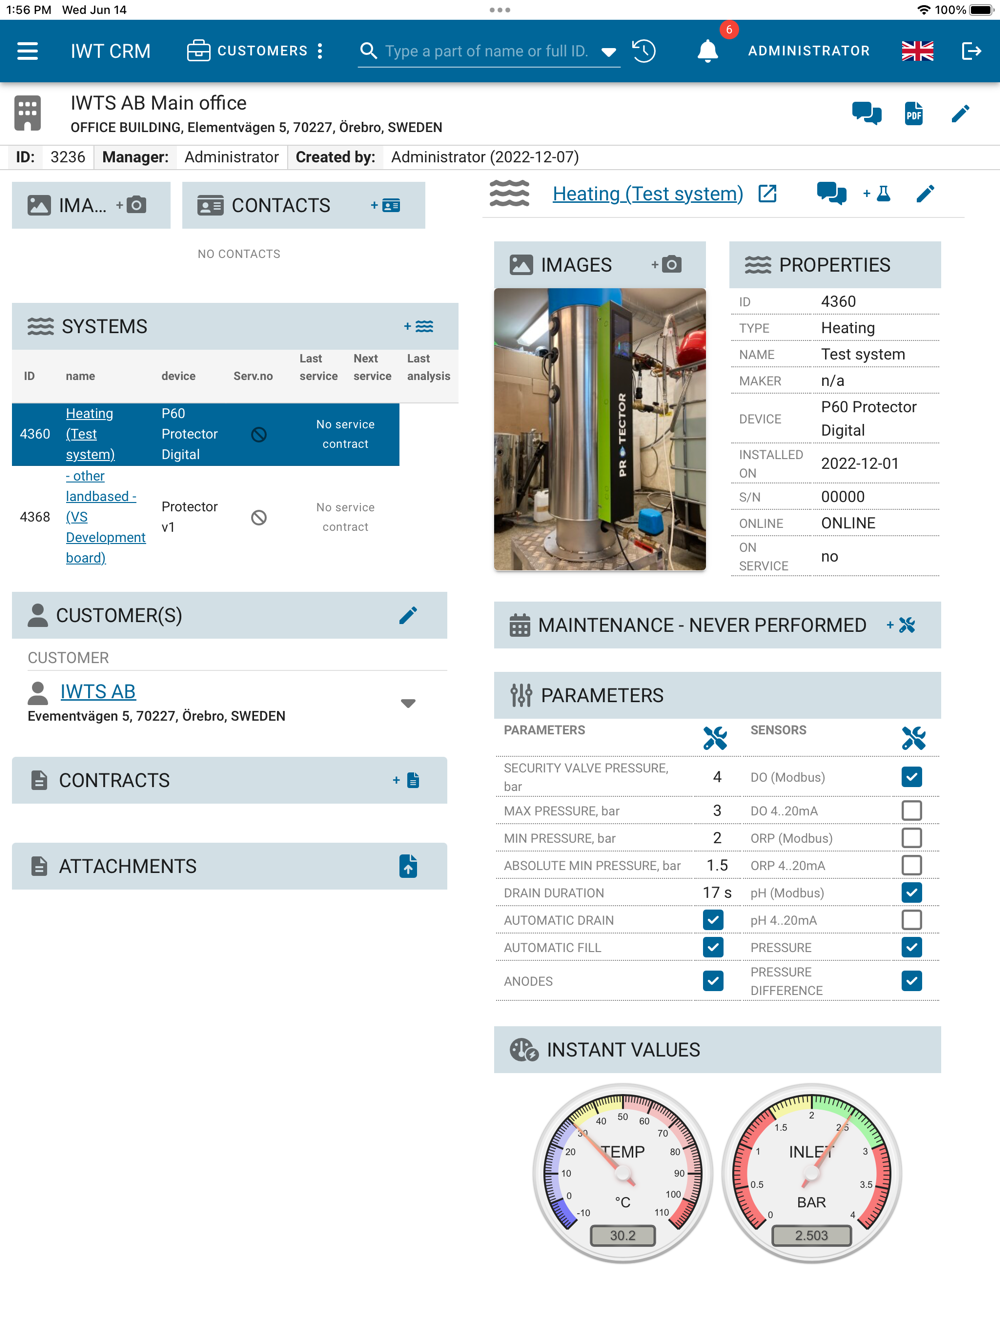Sort systems by Last analysis column

[x=428, y=367]
